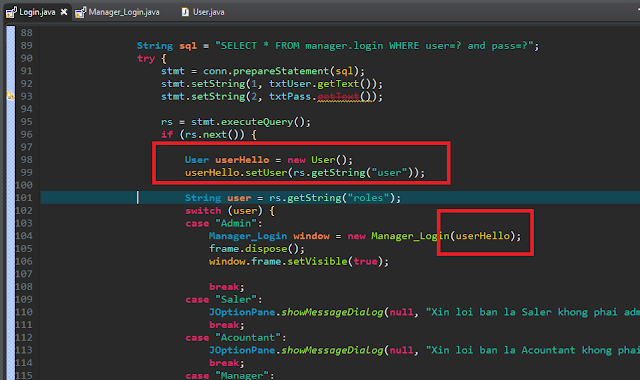Click 'showMessageDialog' on line 110
Viewport: 640px width, 380px height.
pyautogui.click(x=332, y=312)
